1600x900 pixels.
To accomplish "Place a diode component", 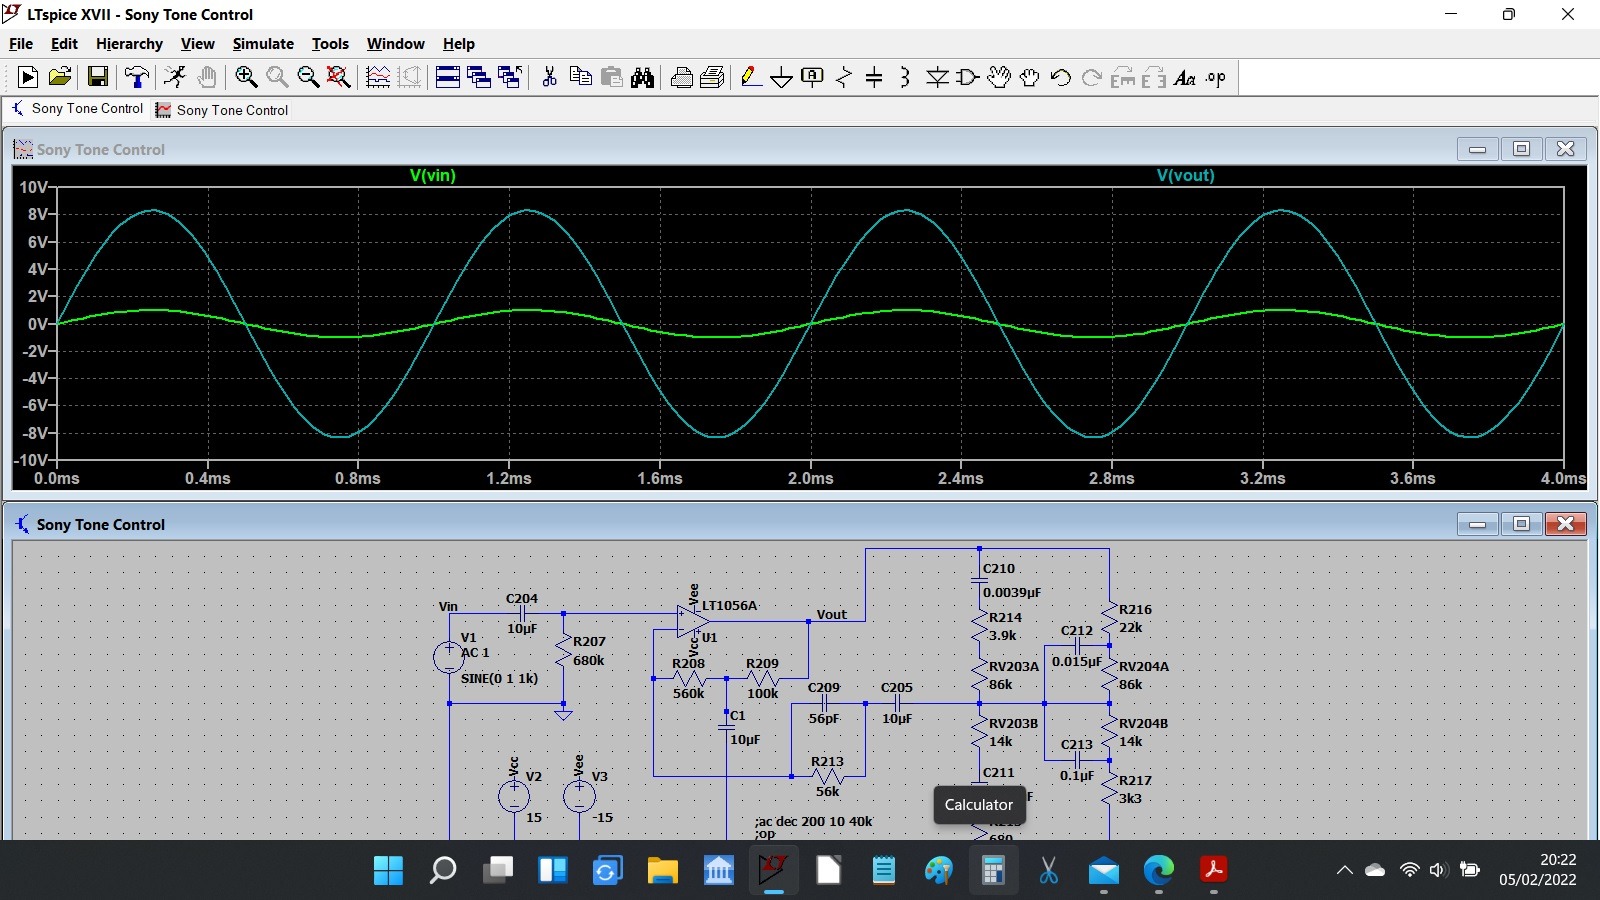I will tap(937, 77).
